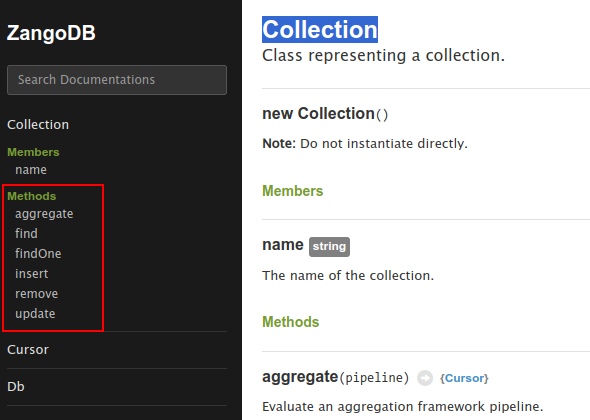
Task: Expand the Cursor section in the sidebar
Action: (28, 350)
